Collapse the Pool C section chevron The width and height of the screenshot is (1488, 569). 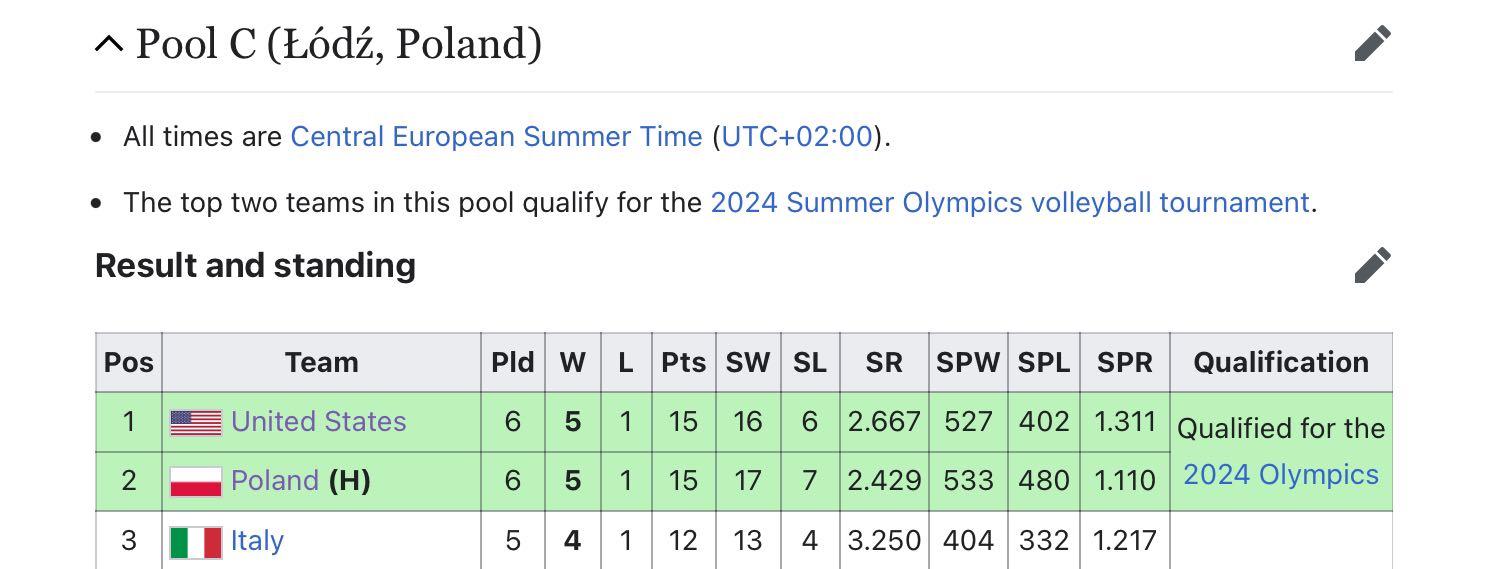(x=109, y=44)
